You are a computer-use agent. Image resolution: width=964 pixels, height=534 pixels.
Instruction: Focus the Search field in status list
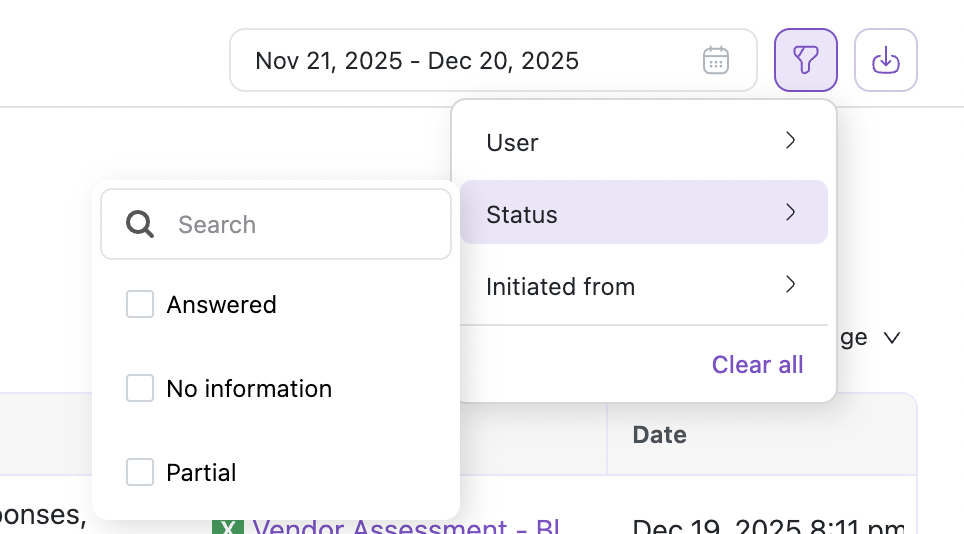pyautogui.click(x=300, y=224)
